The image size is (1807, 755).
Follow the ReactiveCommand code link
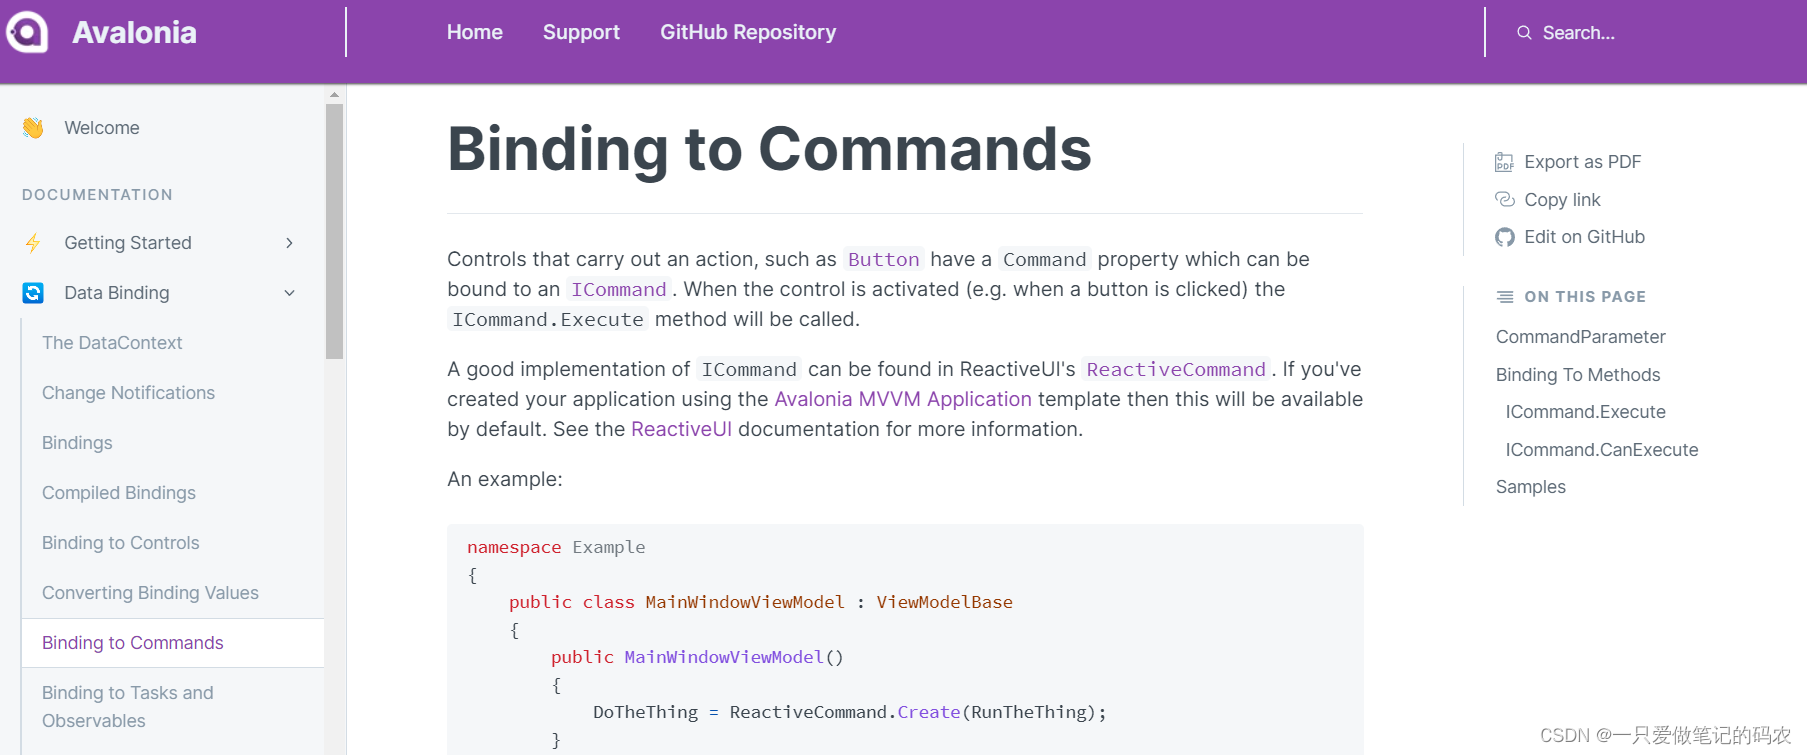point(1176,370)
